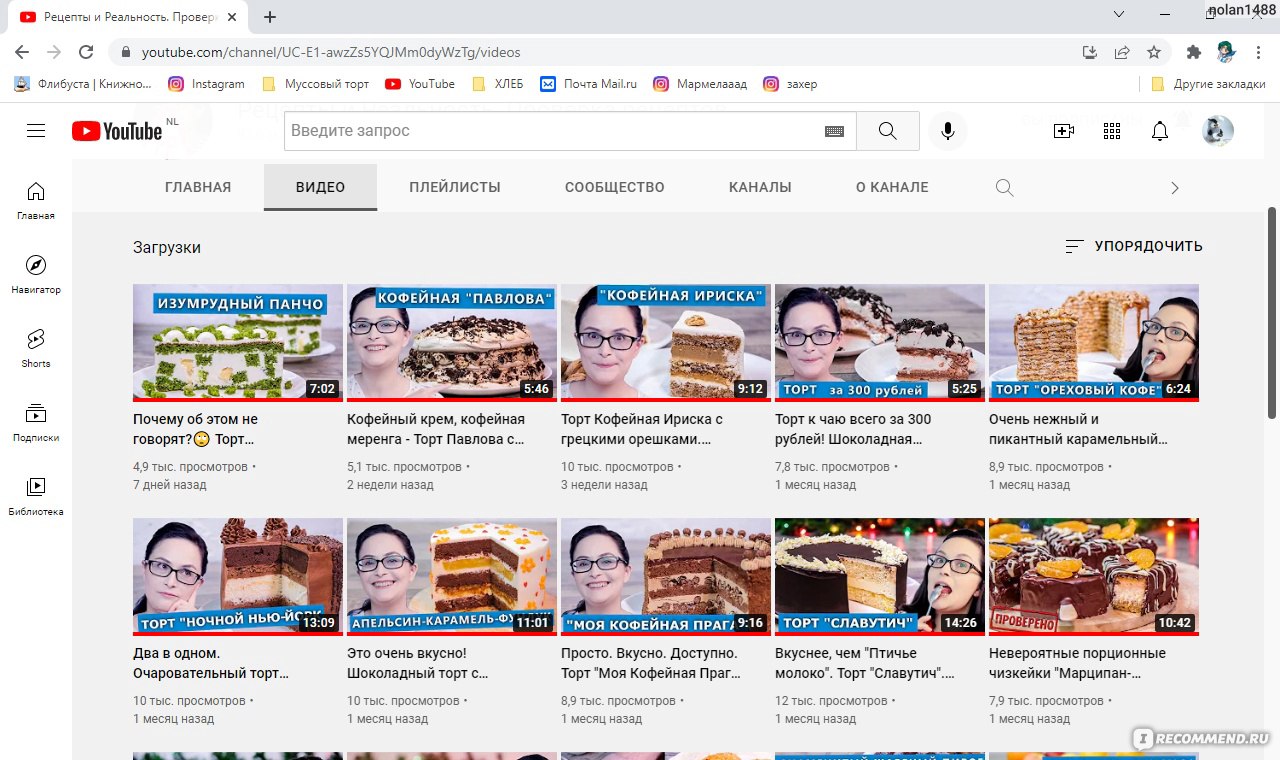Image resolution: width=1280 pixels, height=760 pixels.
Task: Open Изумрудный Панчо video thumbnail
Action: [x=238, y=343]
